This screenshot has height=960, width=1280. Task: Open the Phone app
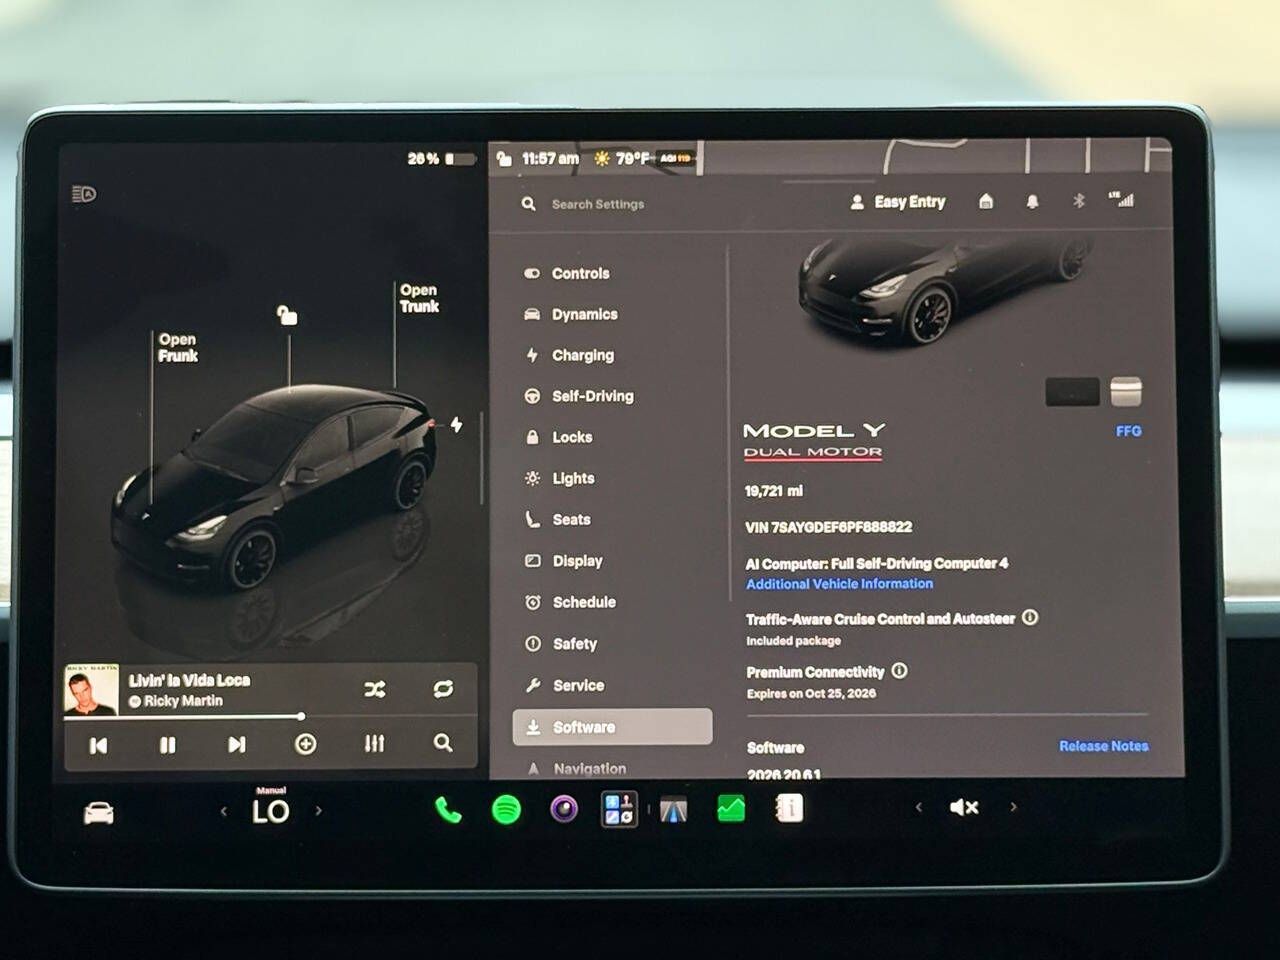[448, 810]
